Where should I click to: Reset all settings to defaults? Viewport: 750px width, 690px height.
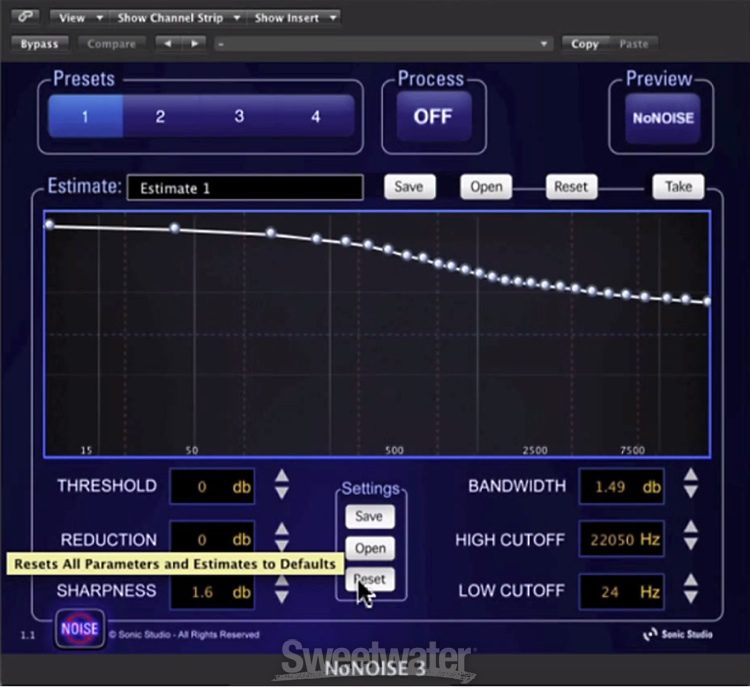[370, 579]
